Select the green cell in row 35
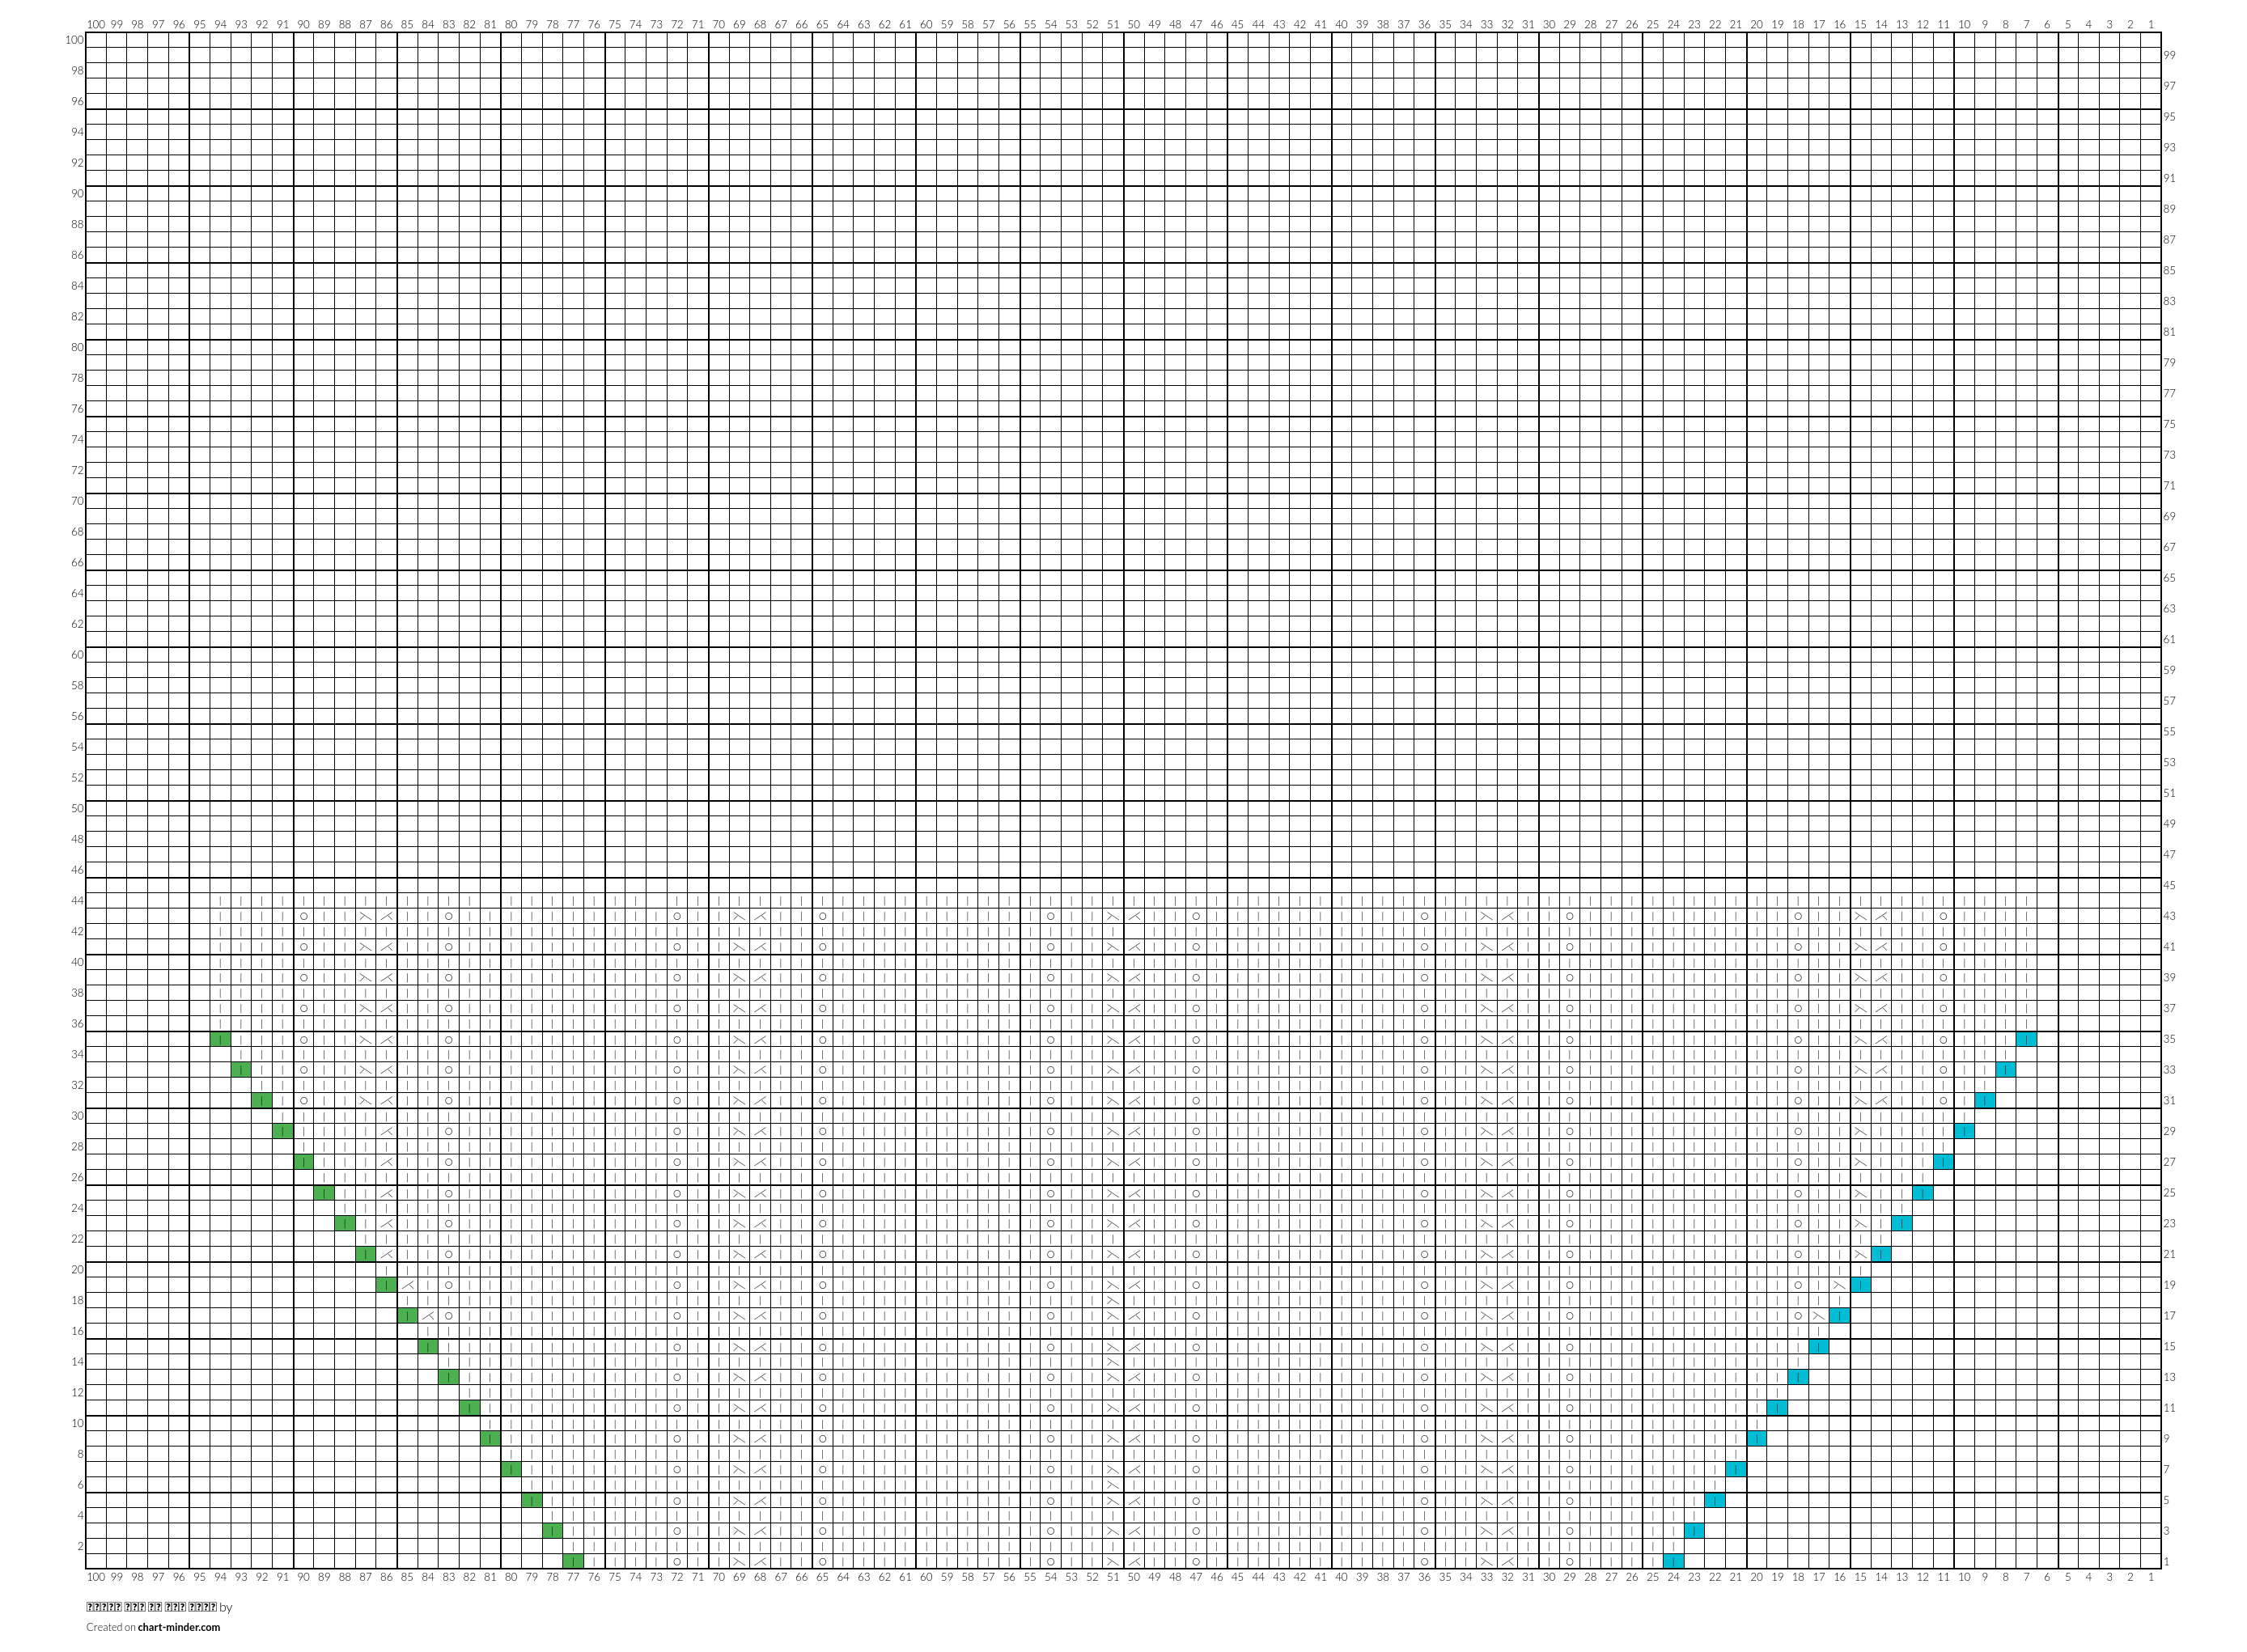The height and width of the screenshot is (1652, 2247). pos(220,1039)
